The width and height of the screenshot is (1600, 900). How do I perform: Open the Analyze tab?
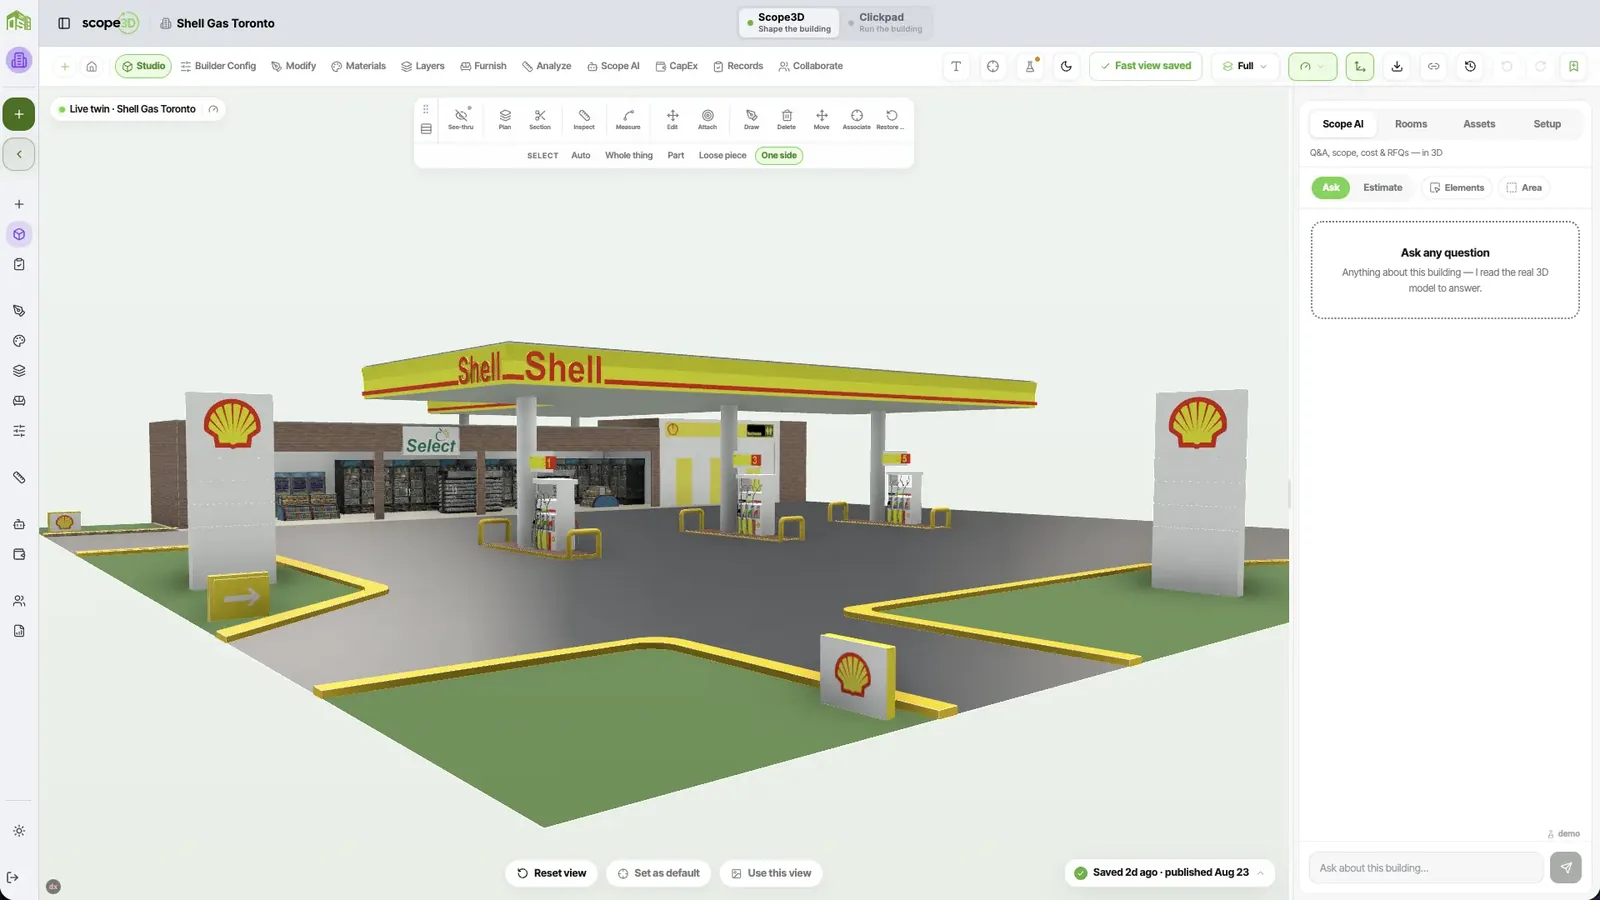point(546,66)
